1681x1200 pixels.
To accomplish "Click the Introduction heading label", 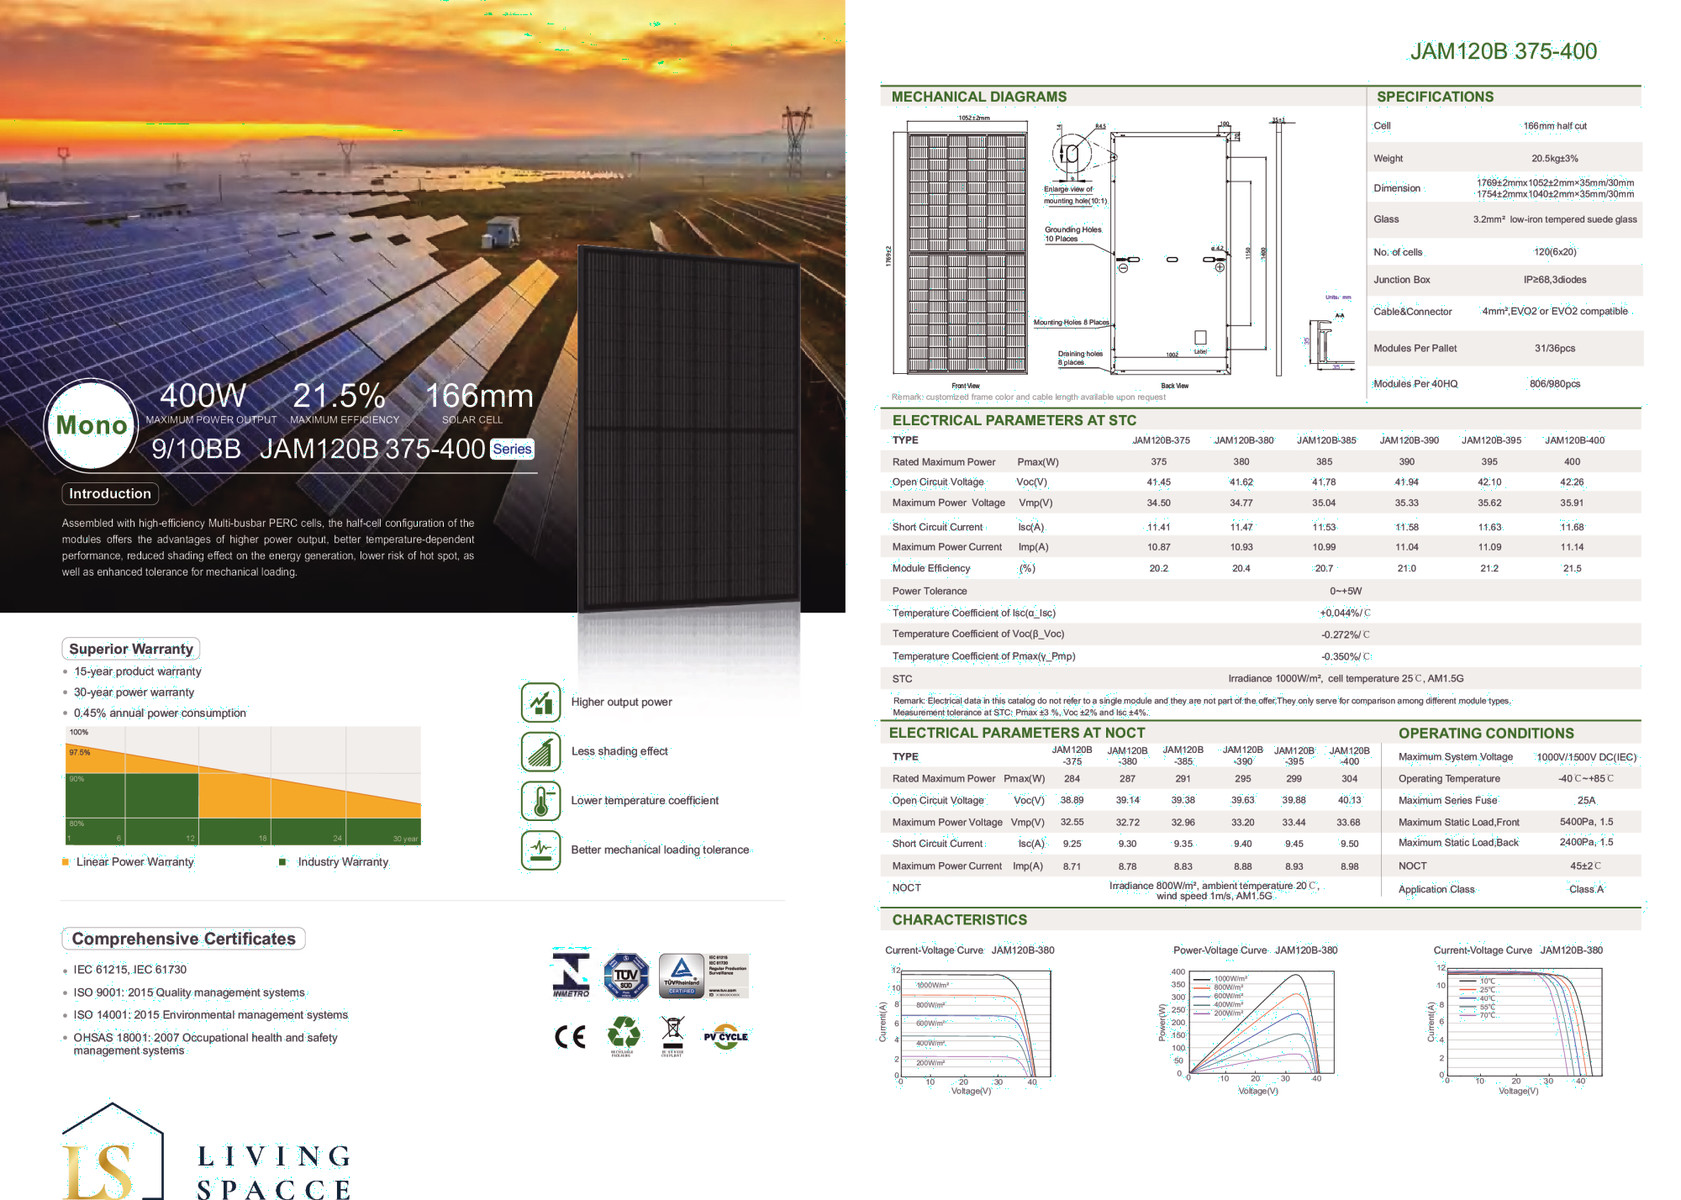I will (x=110, y=494).
